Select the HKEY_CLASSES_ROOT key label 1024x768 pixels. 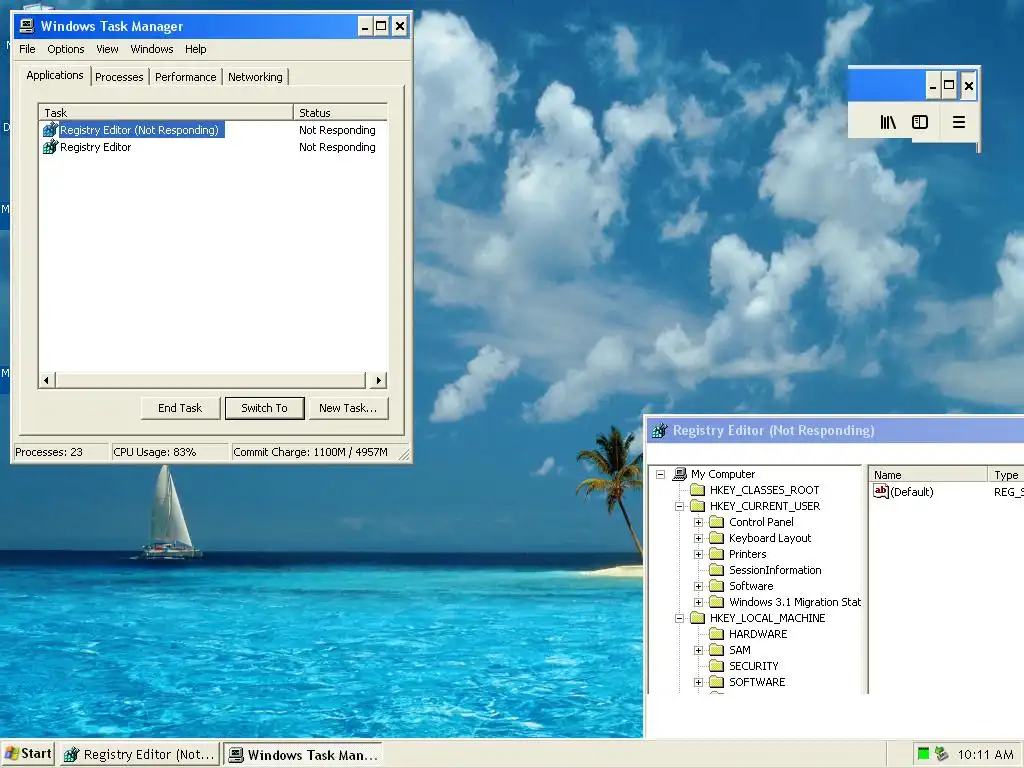[x=764, y=490]
